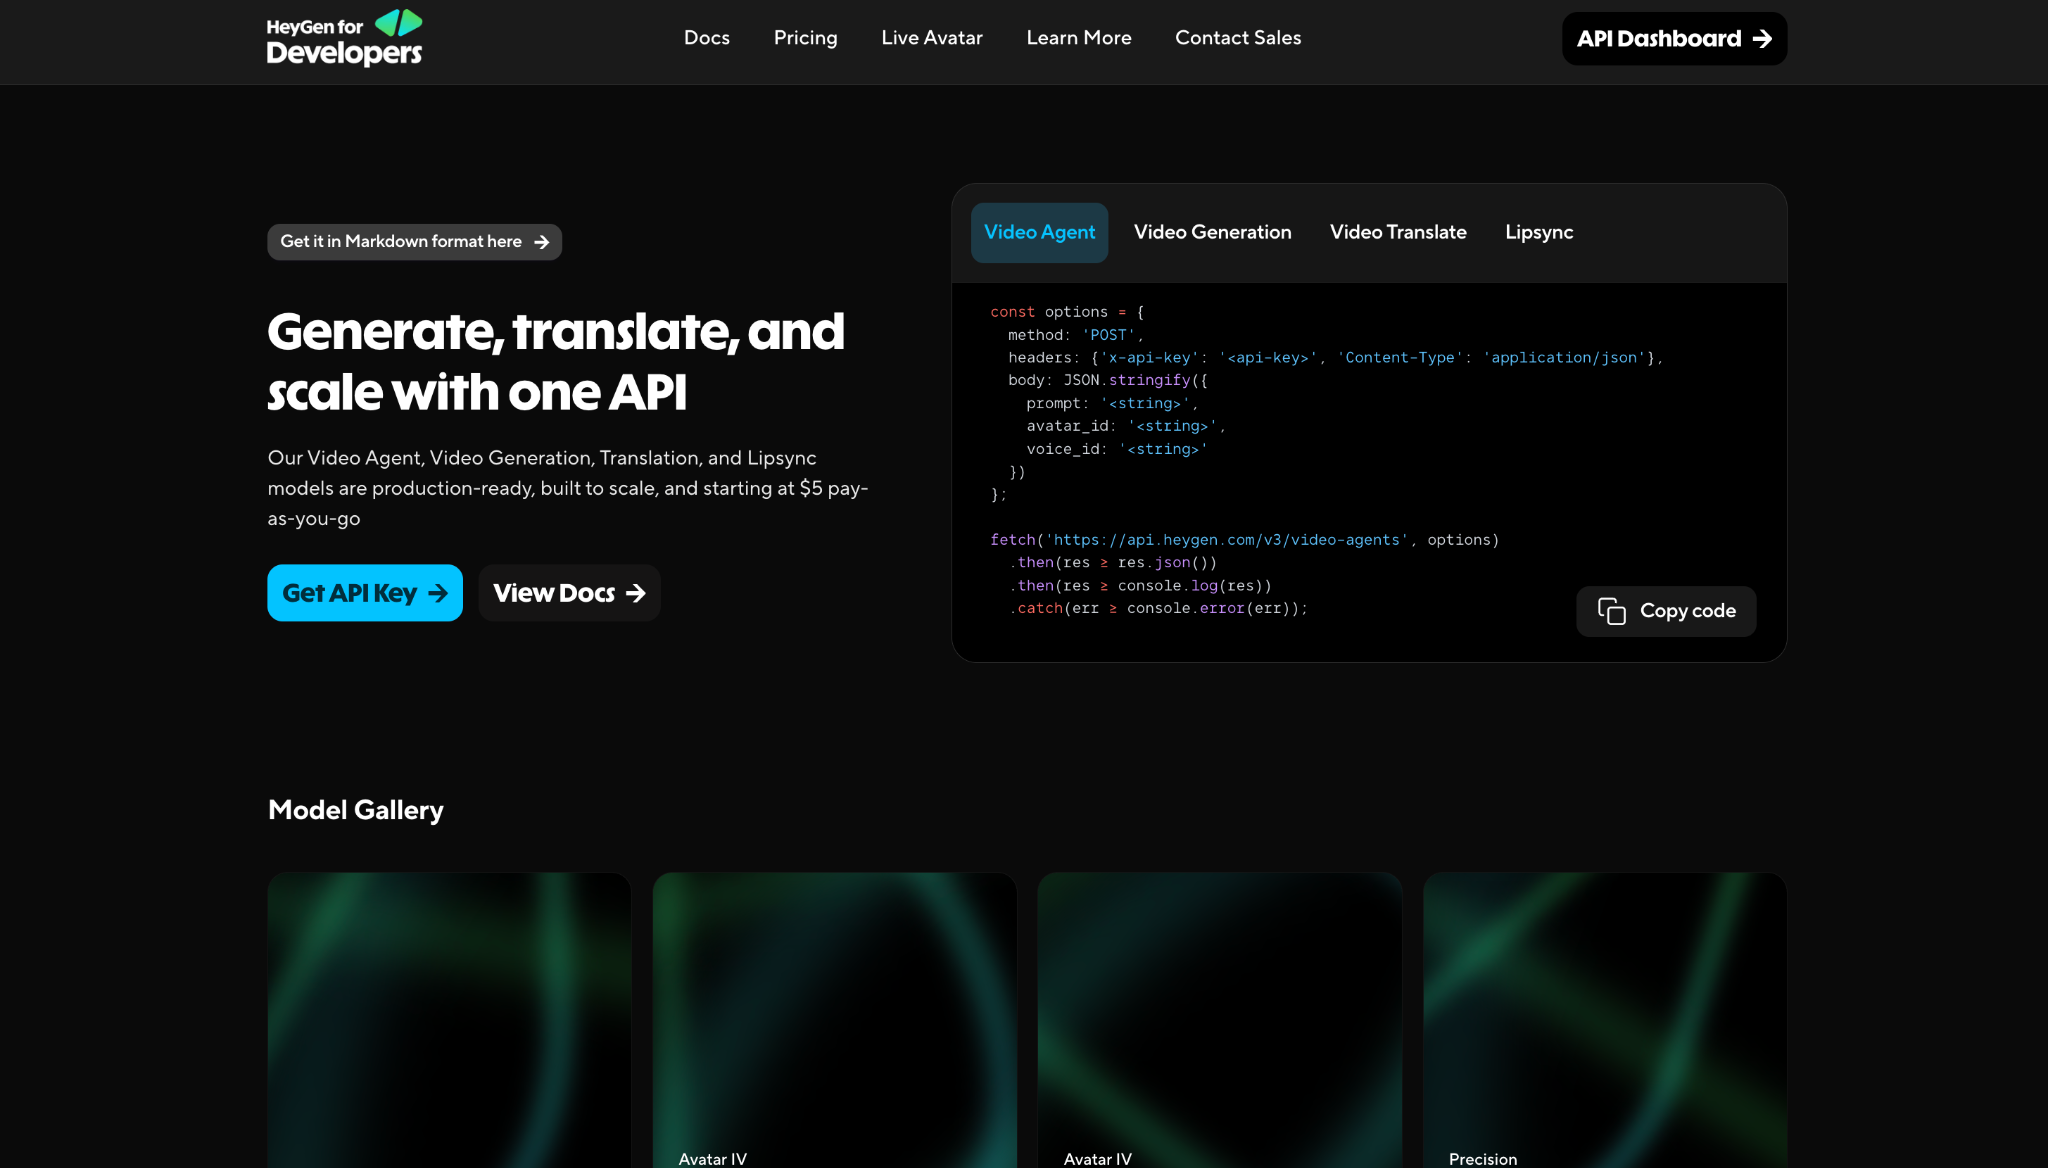Switch to the Video Generation tab
The height and width of the screenshot is (1168, 2048).
click(1212, 233)
